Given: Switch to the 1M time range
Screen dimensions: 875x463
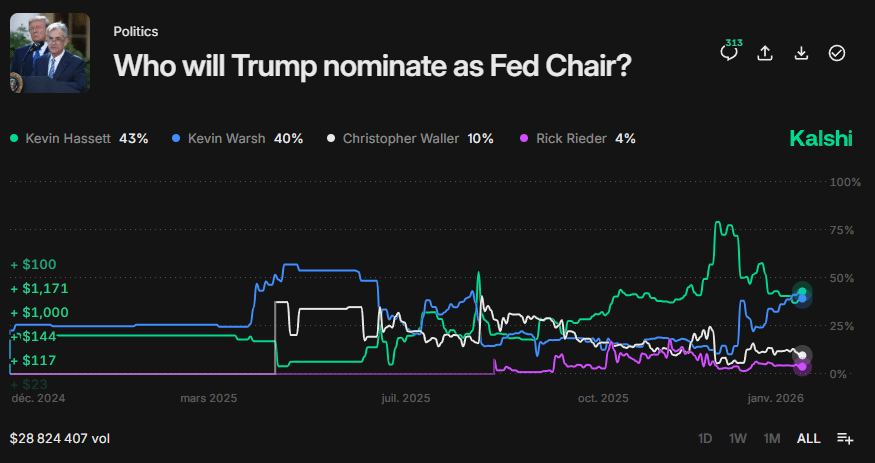Looking at the screenshot, I should tap(772, 438).
